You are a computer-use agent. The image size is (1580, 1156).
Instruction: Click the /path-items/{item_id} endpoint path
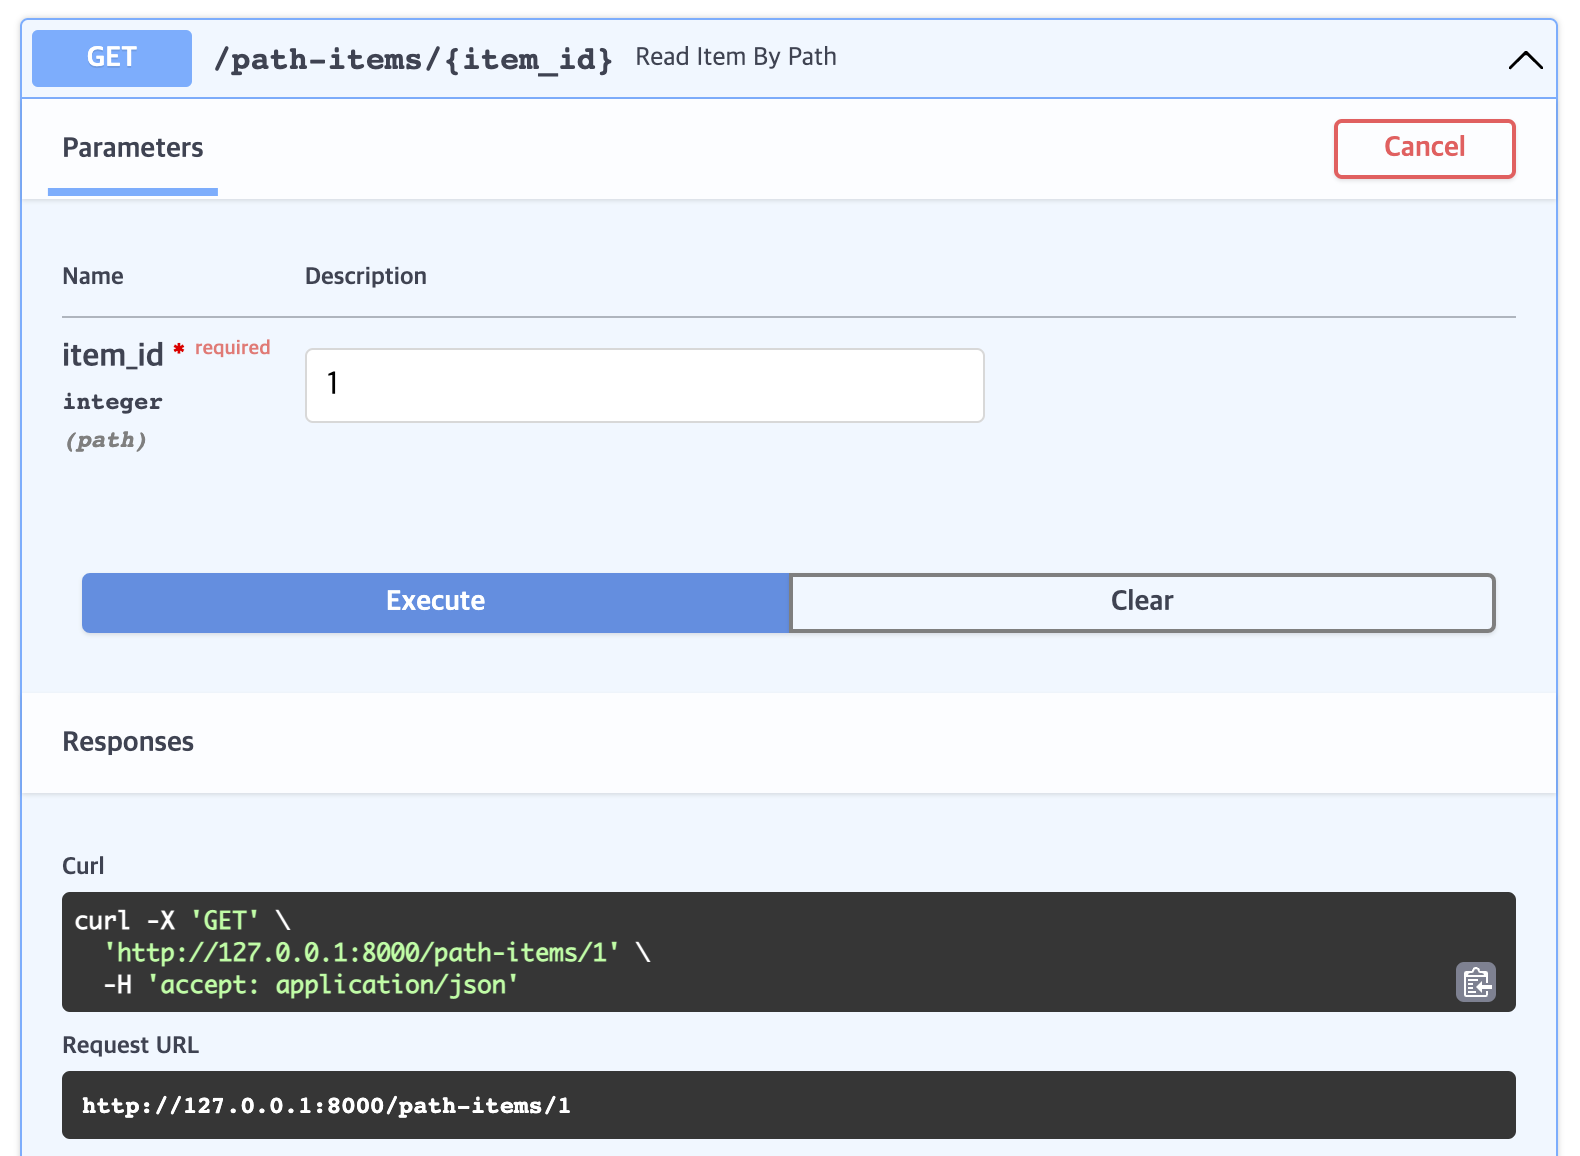[413, 59]
